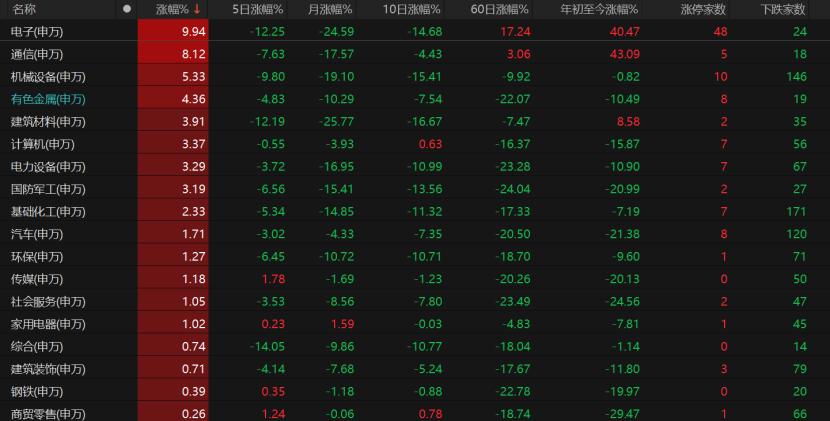Open the 传媒(申万) sector row
This screenshot has width=830, height=421.
pyautogui.click(x=415, y=279)
